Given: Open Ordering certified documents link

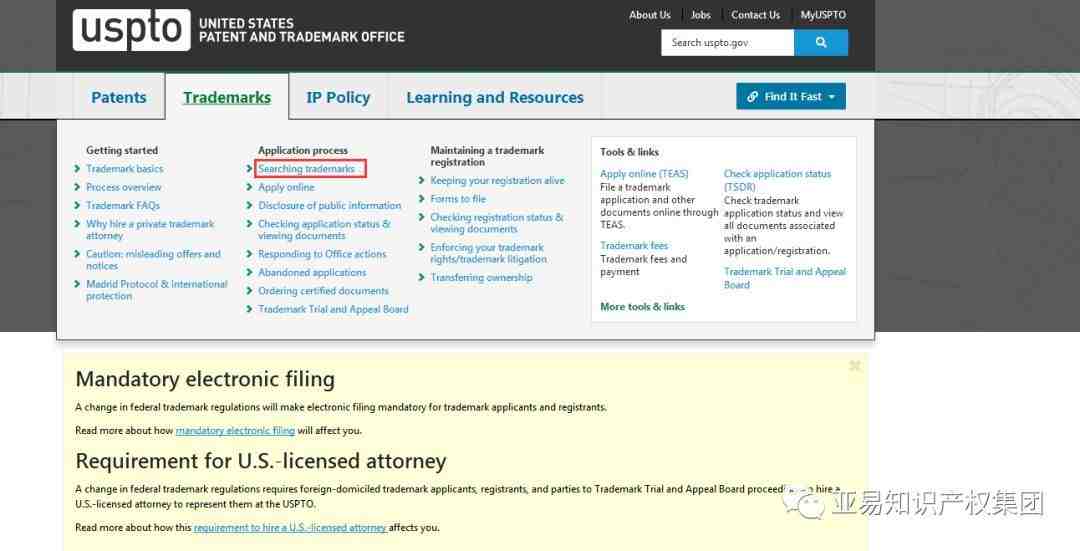Looking at the screenshot, I should 323,291.
